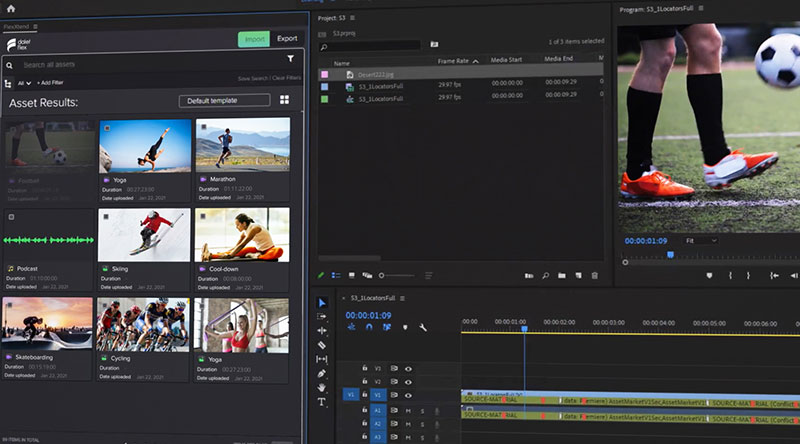Switch asset results to grid view
The image size is (800, 444).
click(284, 100)
